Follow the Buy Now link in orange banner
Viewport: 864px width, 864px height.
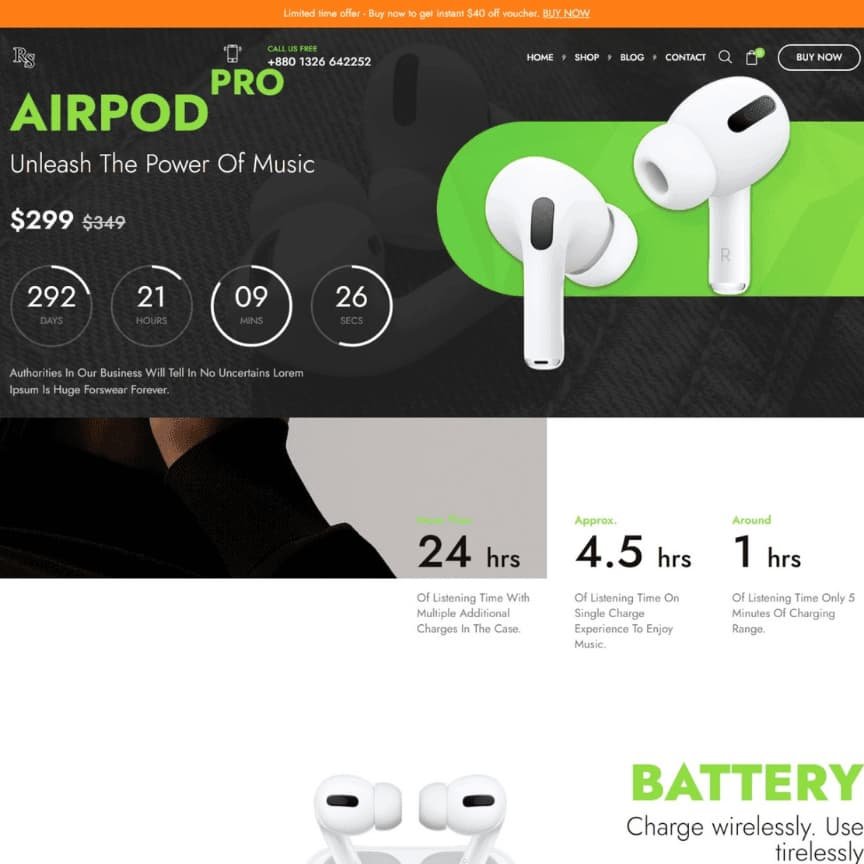pyautogui.click(x=566, y=13)
